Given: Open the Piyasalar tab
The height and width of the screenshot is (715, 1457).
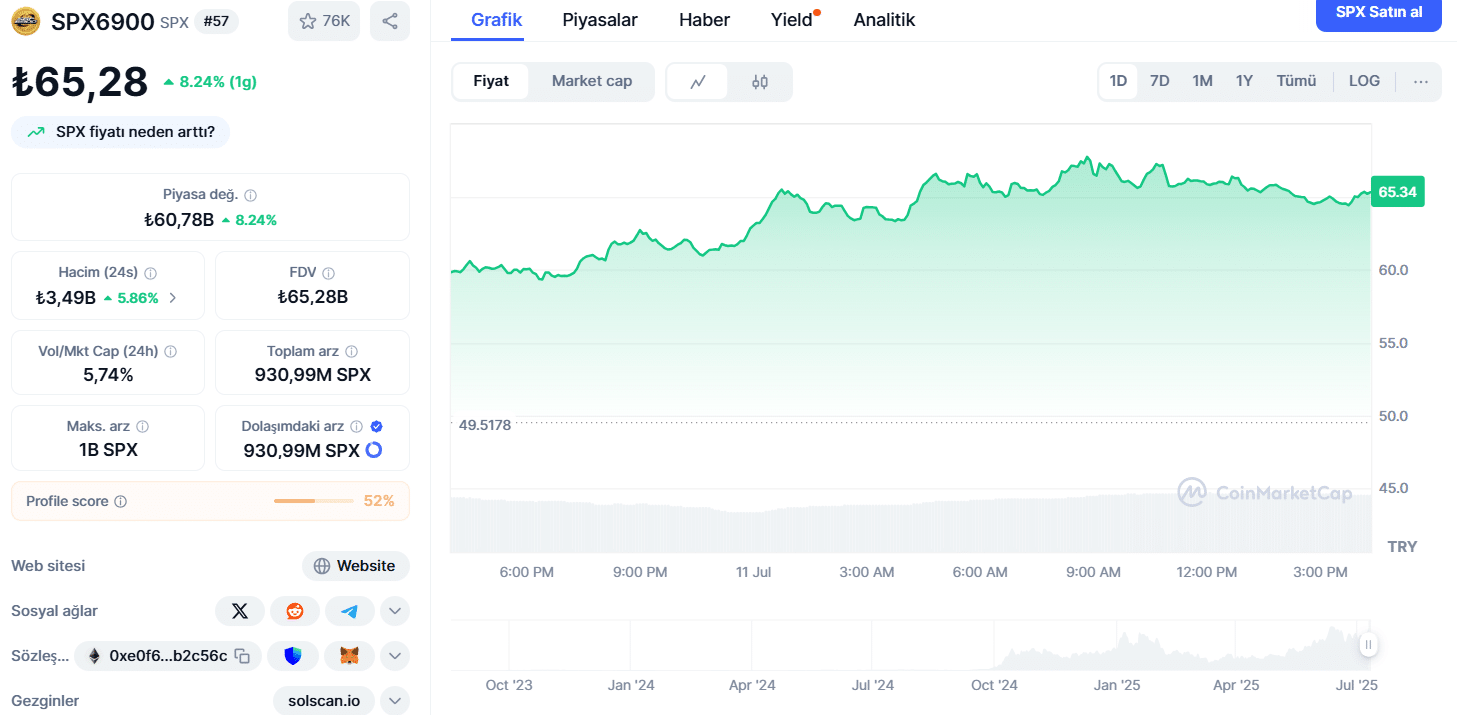Looking at the screenshot, I should click(x=600, y=20).
